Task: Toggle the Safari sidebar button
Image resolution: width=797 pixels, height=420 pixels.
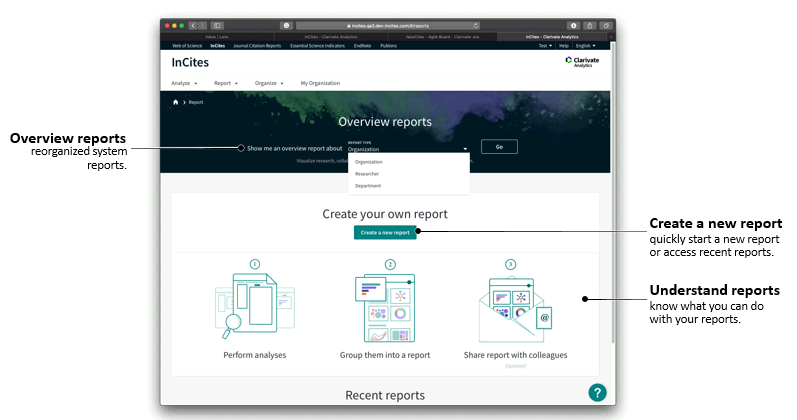Action: click(217, 25)
